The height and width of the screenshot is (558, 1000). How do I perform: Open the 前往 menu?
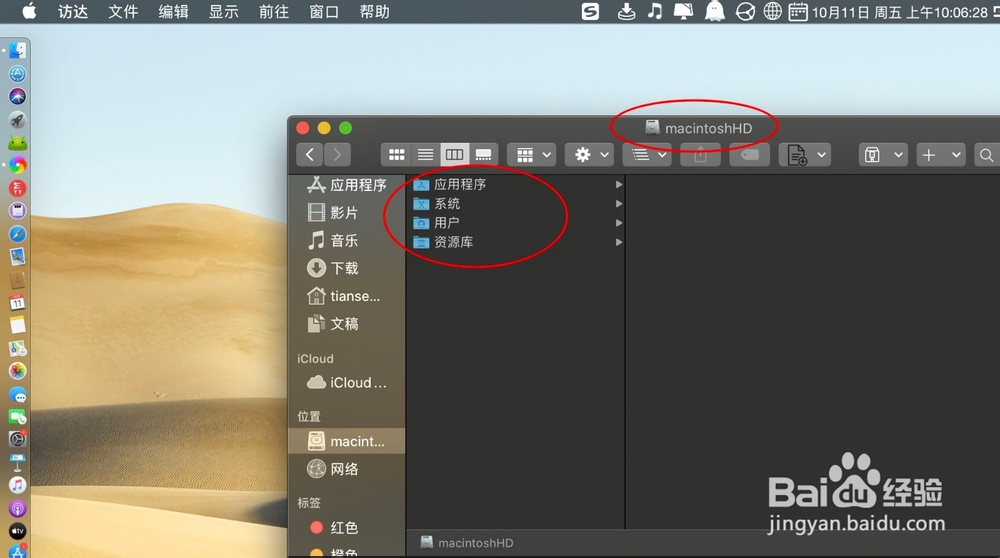[x=274, y=11]
